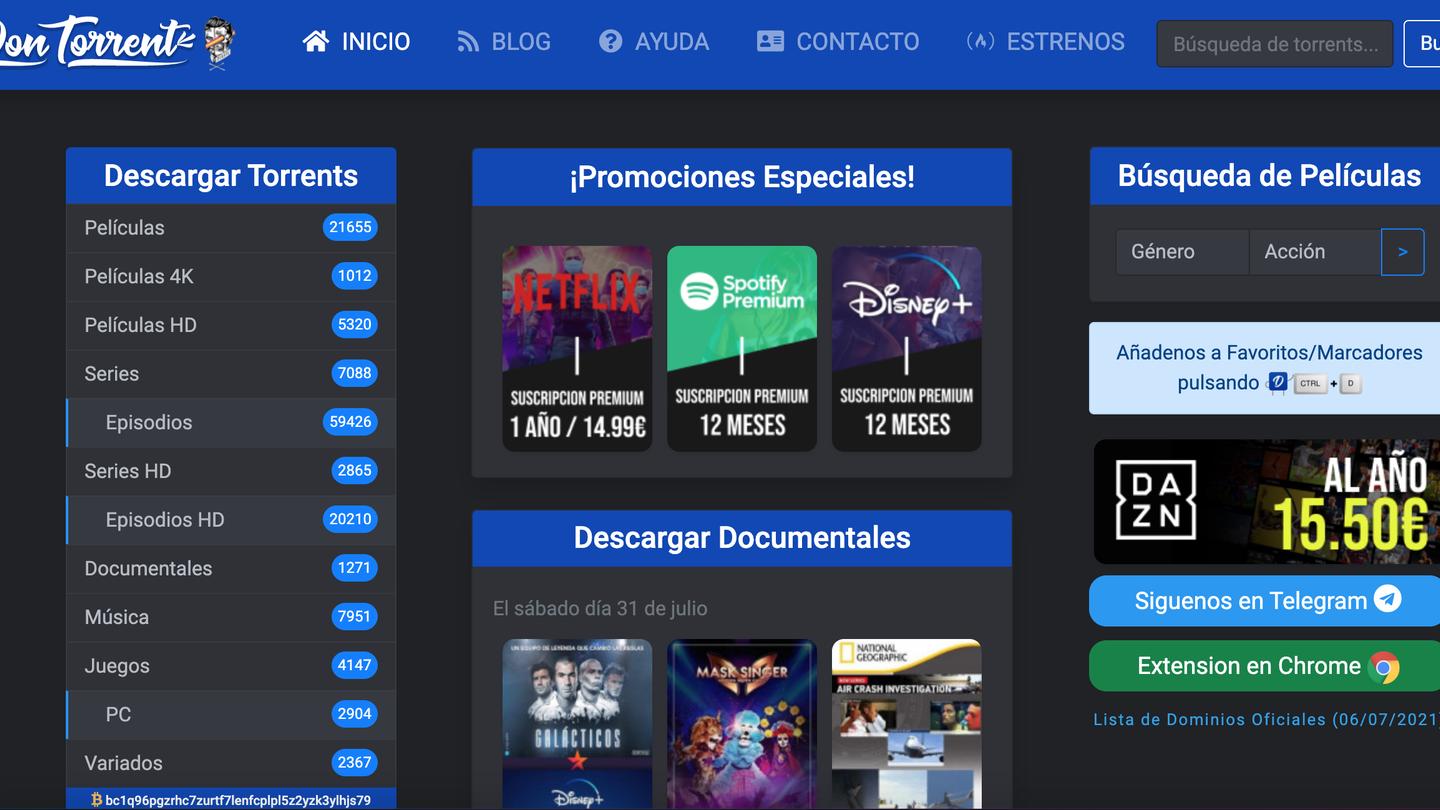
Task: Click the RSS feed icon for BLOG
Action: pos(467,41)
